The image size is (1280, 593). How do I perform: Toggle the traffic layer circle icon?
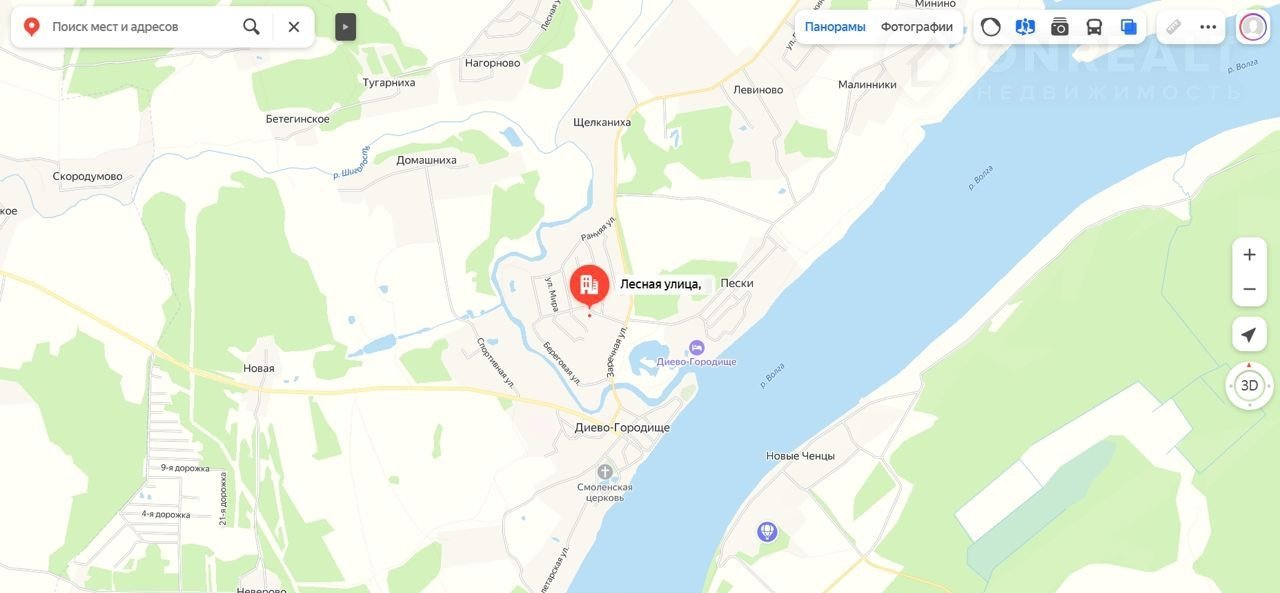[991, 27]
